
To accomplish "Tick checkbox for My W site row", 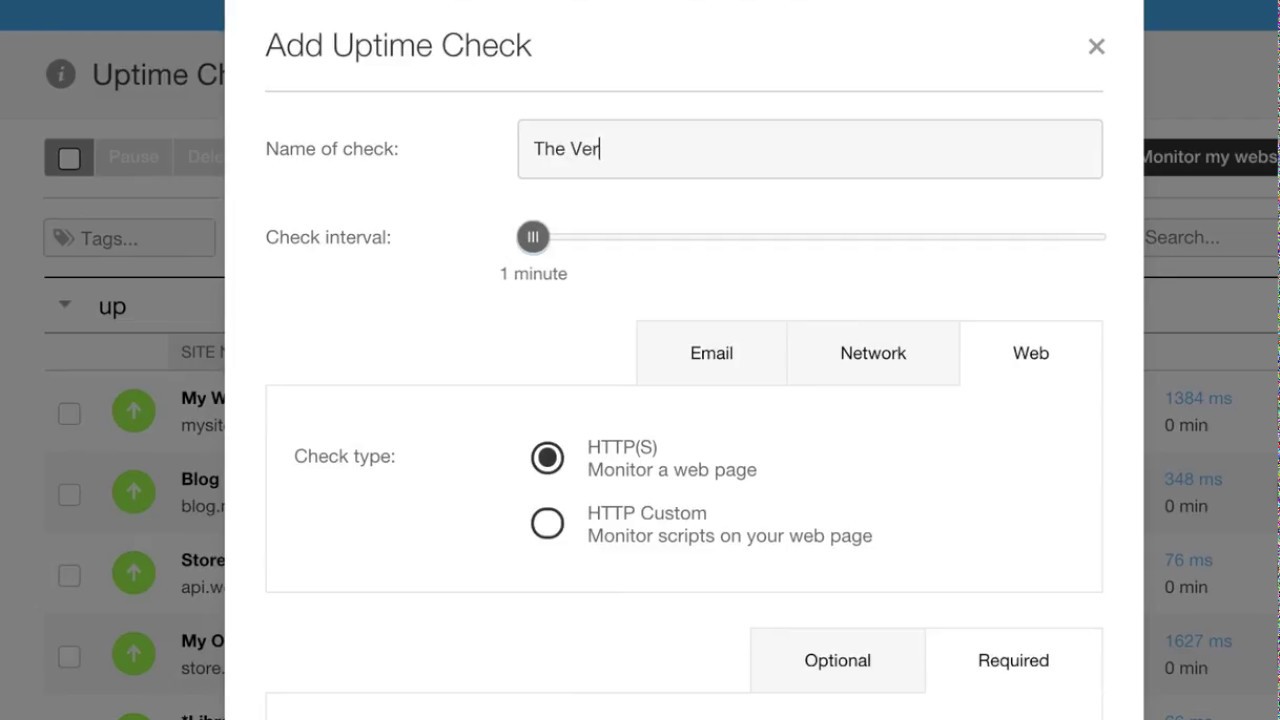I will coord(69,413).
